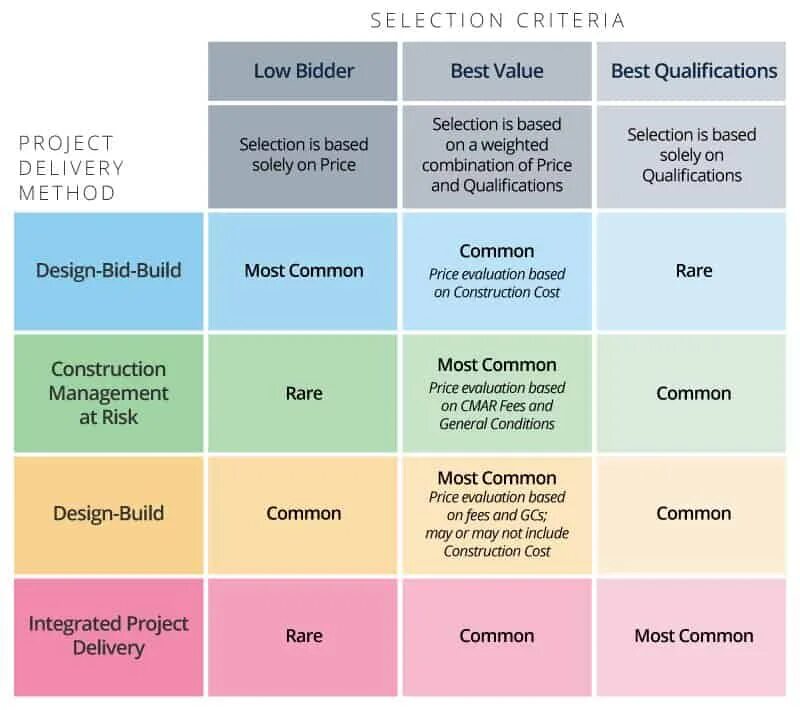Click the cell mentioning fees and GCs
The height and width of the screenshot is (710, 800).
coord(497,514)
